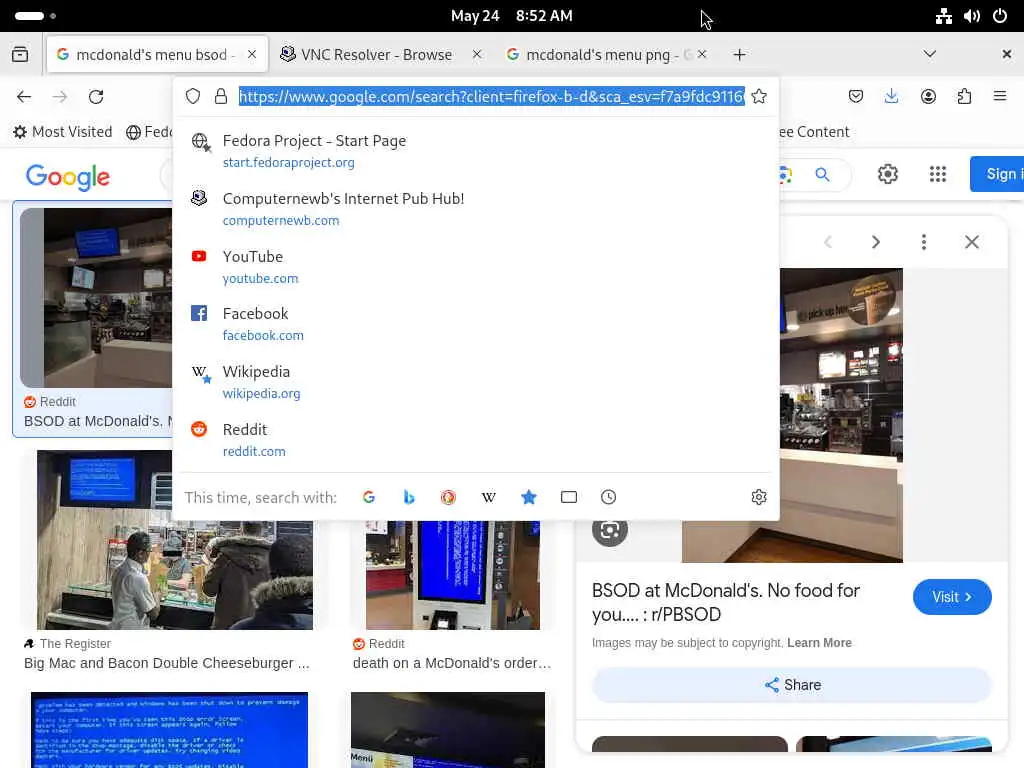1024x768 pixels.
Task: Open the Firefox account icon
Action: [928, 97]
